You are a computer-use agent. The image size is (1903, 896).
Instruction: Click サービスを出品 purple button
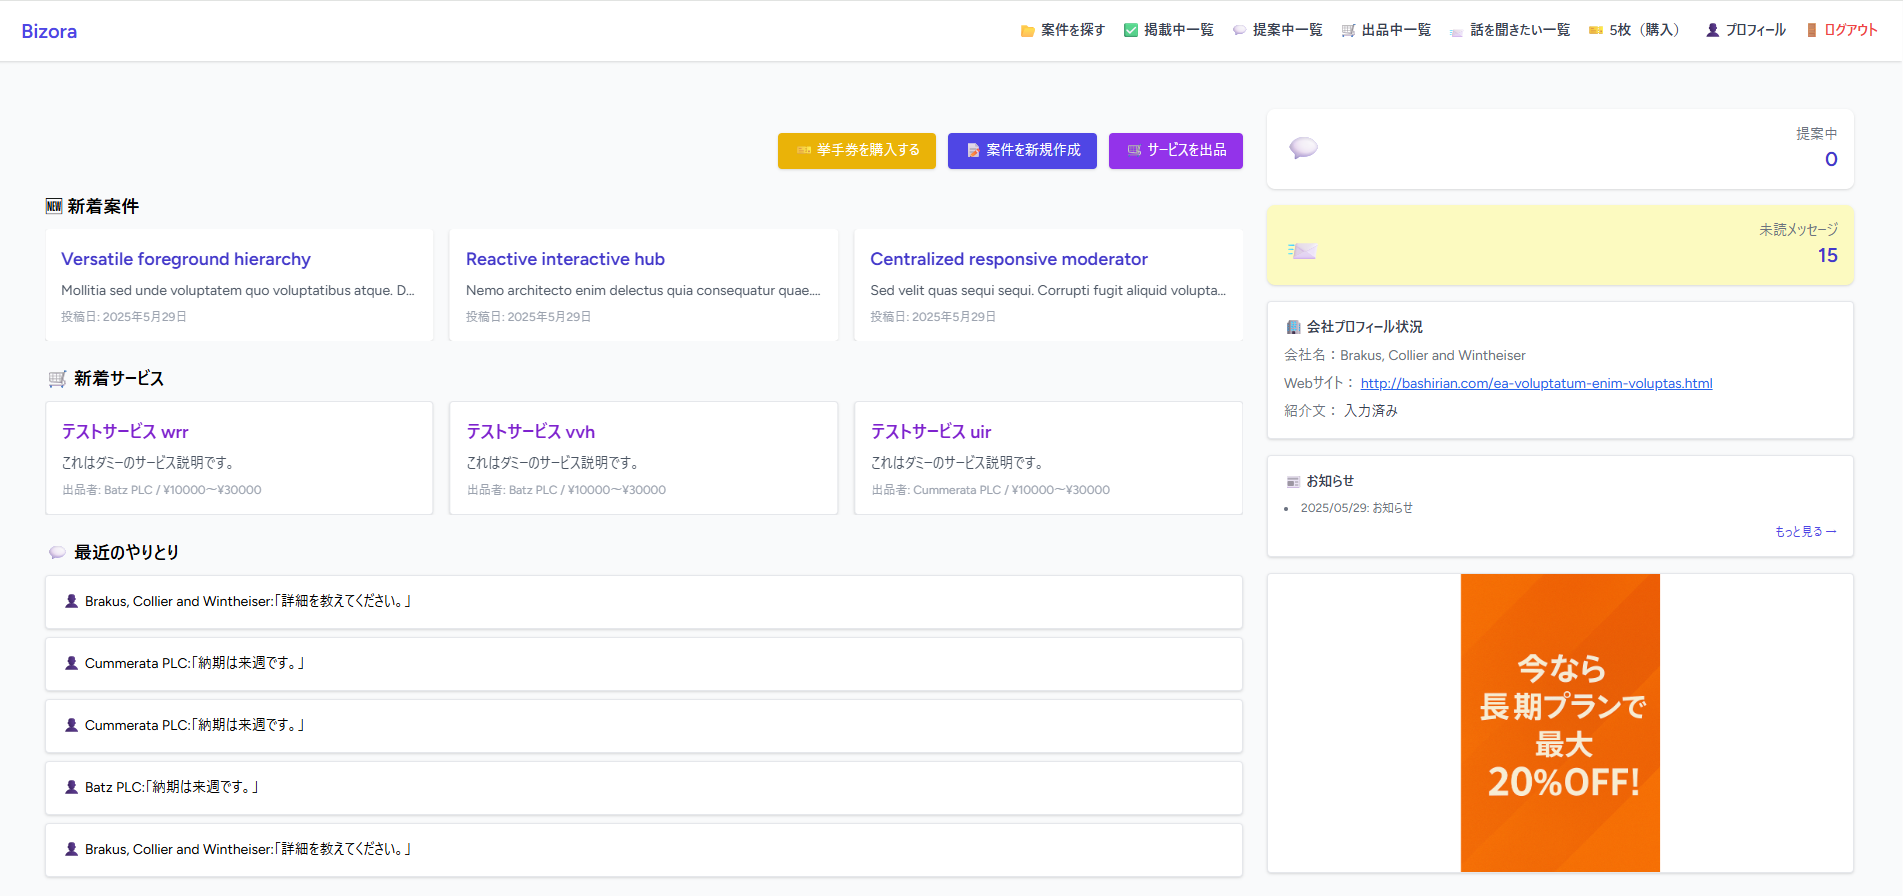(1176, 151)
